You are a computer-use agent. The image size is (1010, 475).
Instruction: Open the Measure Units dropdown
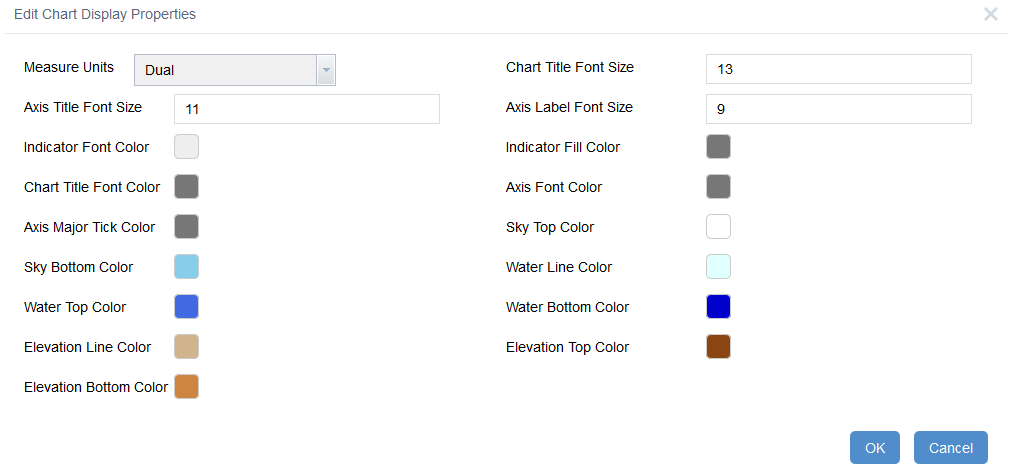[225, 70]
